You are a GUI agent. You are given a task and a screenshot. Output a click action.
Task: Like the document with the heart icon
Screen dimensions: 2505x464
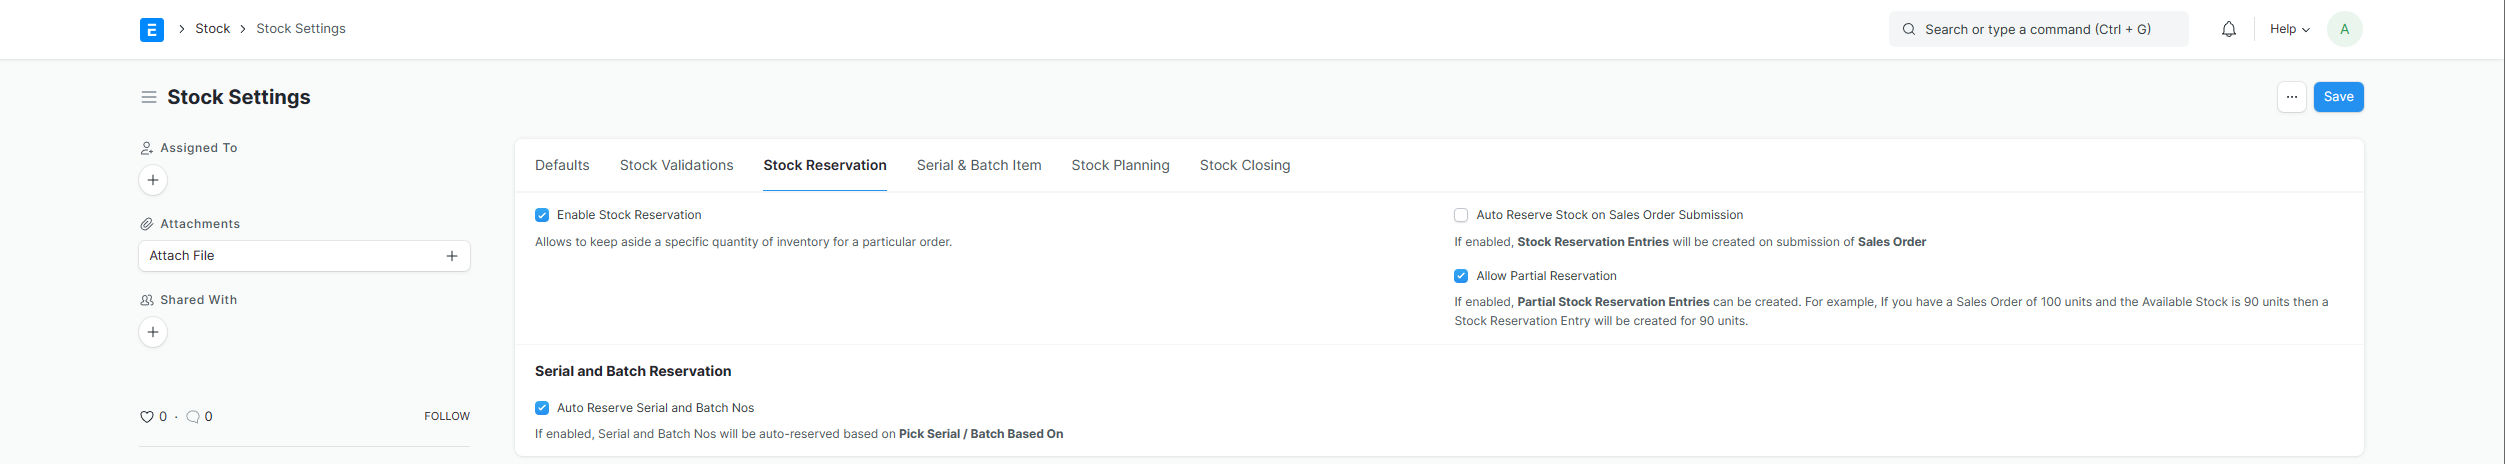click(147, 417)
